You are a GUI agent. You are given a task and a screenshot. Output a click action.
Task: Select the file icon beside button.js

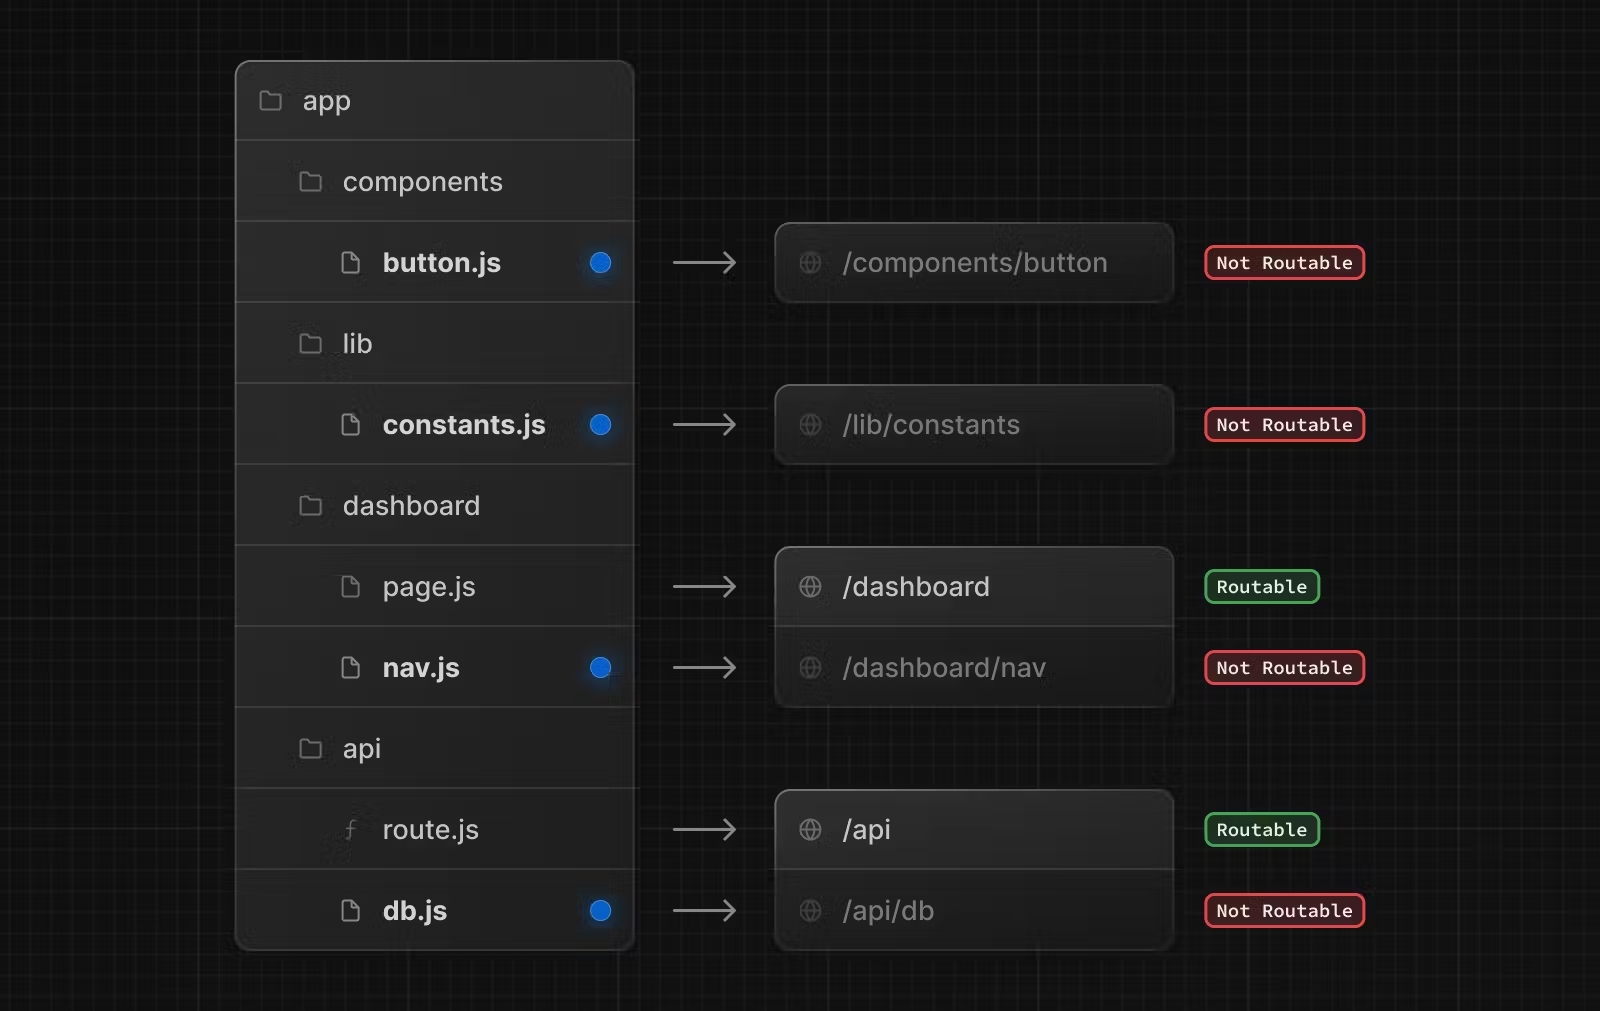click(x=350, y=262)
